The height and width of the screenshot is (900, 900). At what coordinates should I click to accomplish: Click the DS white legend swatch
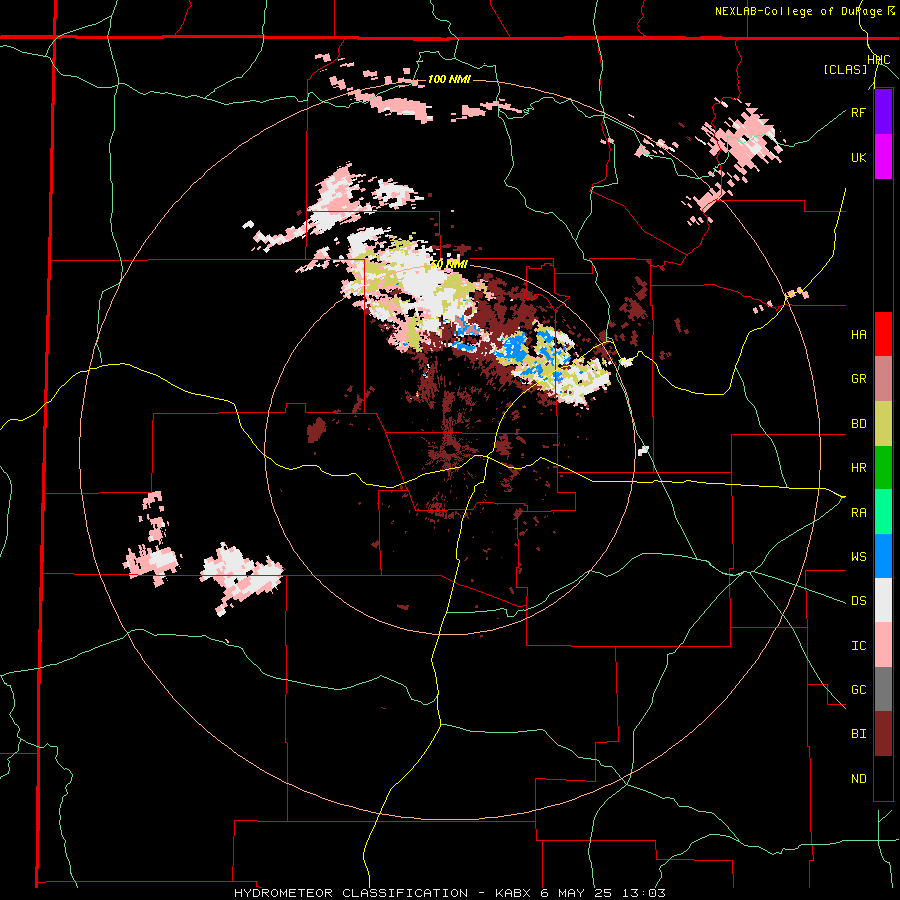[x=883, y=600]
